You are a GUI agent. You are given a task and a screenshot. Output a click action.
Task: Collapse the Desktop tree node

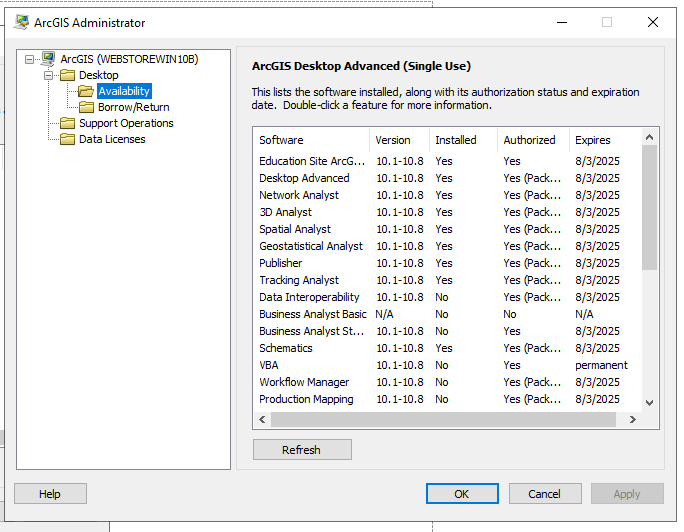(x=48, y=75)
